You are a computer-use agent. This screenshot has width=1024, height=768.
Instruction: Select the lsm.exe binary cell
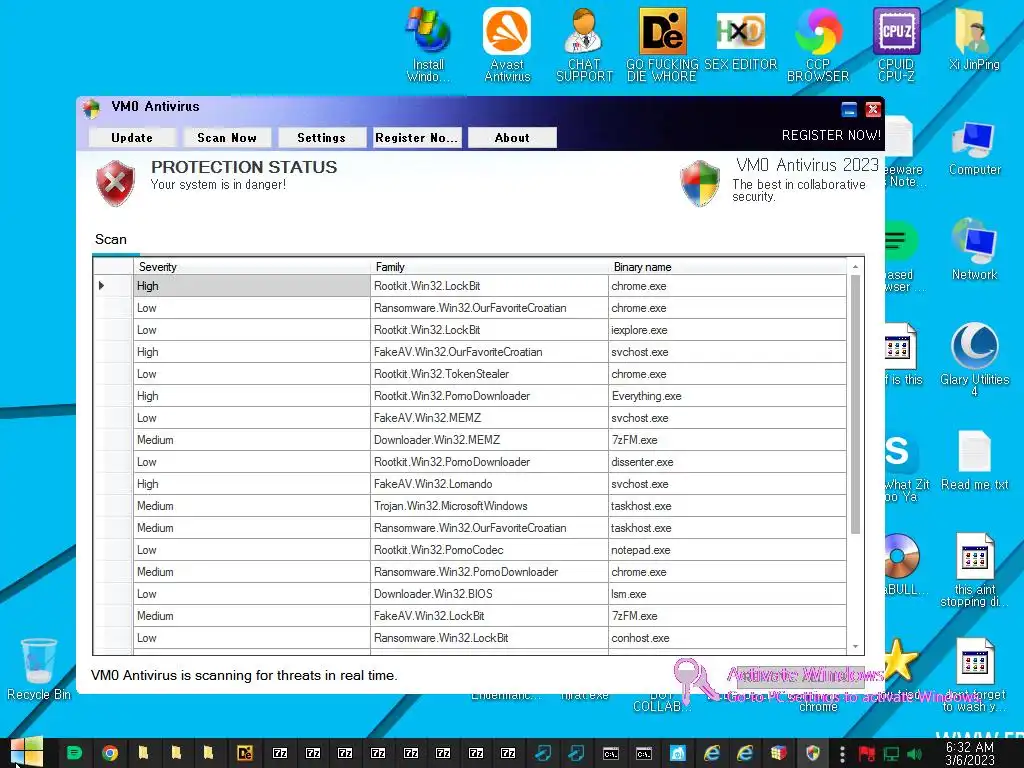pyautogui.click(x=727, y=594)
